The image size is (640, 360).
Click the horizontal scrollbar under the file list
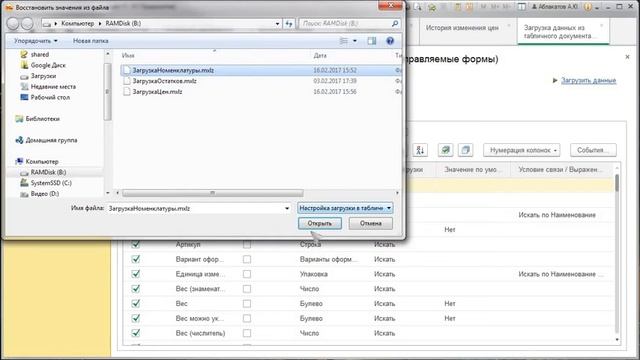click(213, 193)
